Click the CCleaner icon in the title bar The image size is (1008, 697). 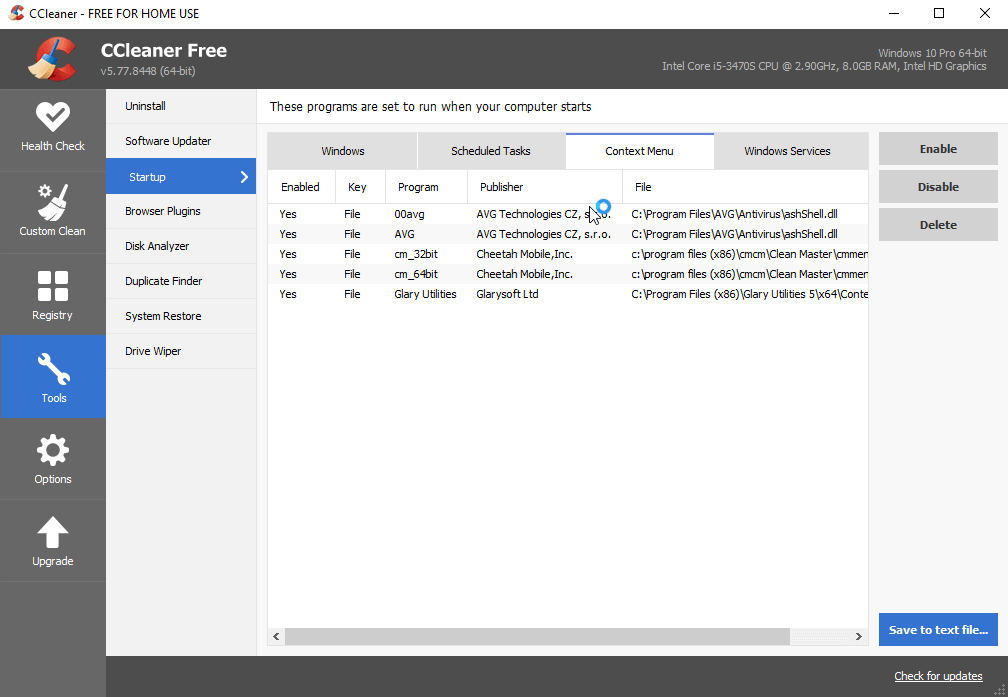pos(15,13)
